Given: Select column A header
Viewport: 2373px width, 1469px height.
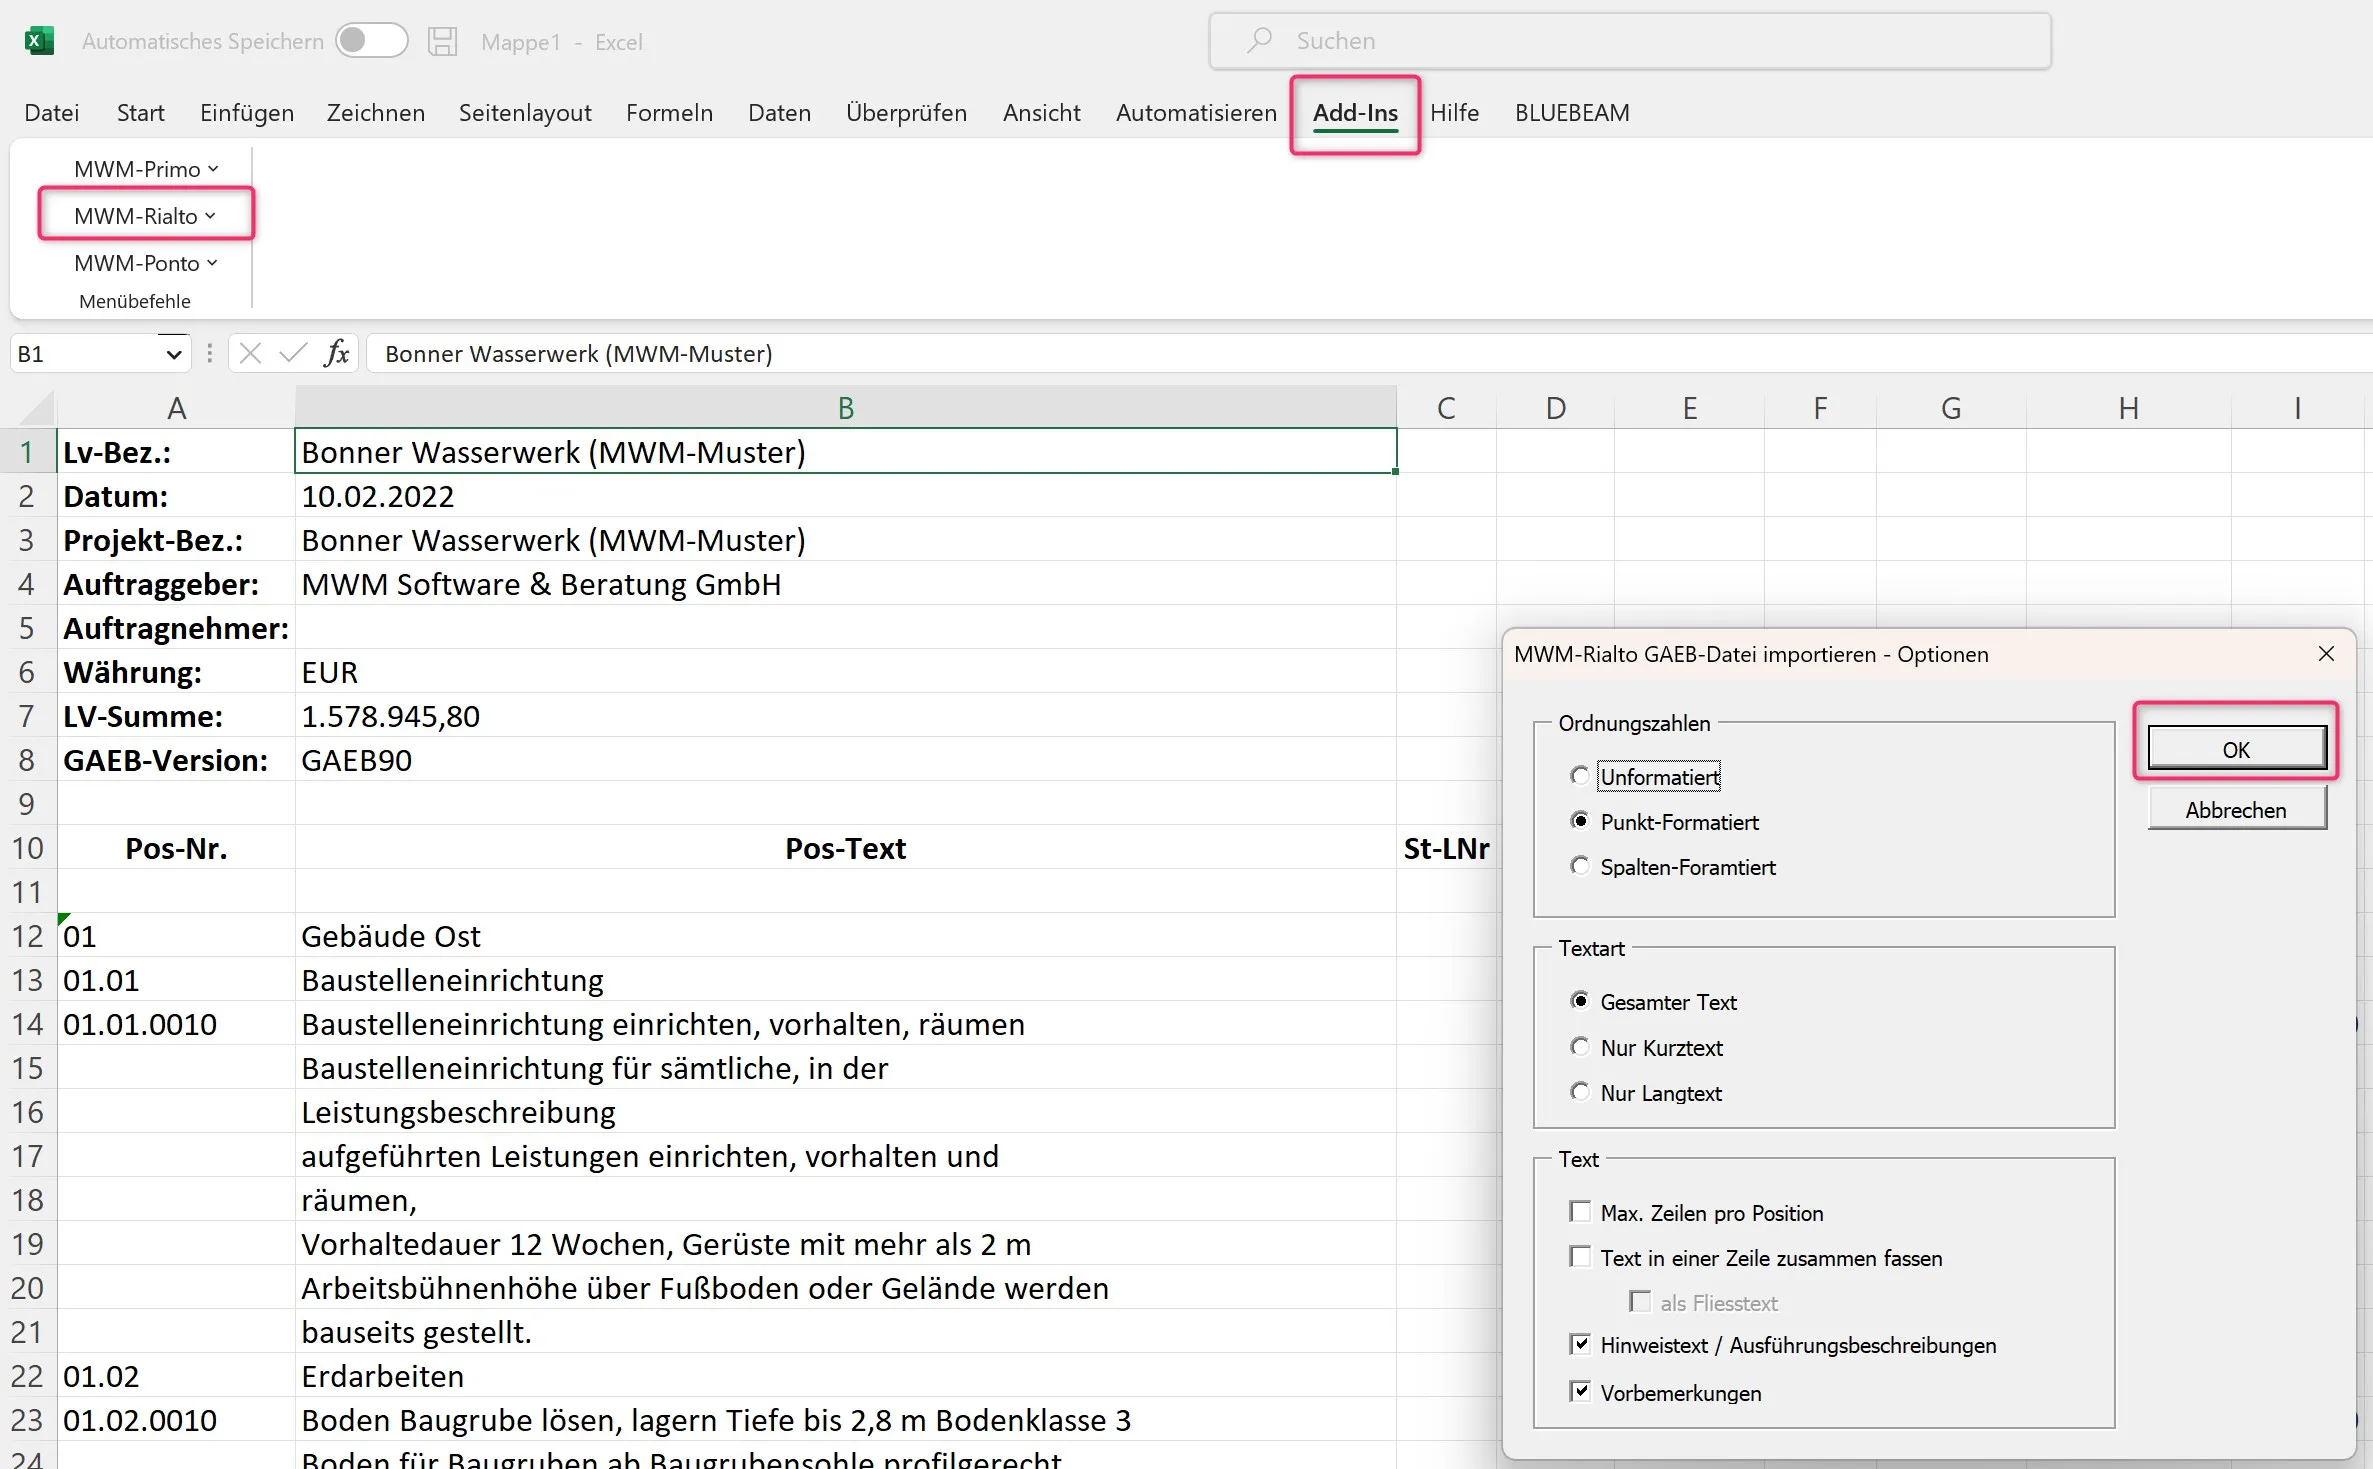Looking at the screenshot, I should click(176, 408).
